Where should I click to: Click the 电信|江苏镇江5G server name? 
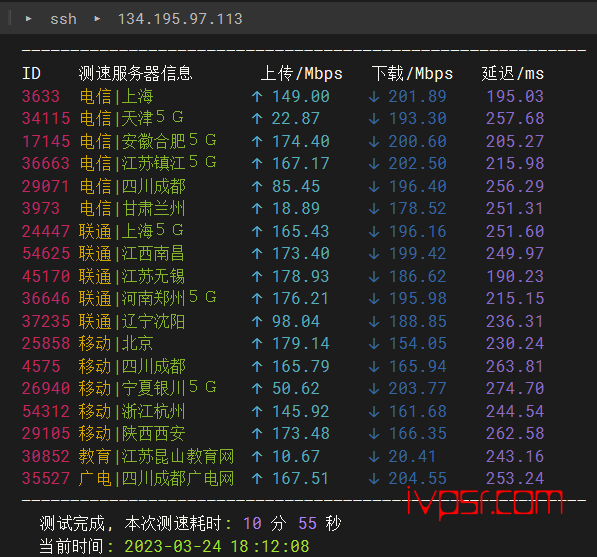point(148,163)
